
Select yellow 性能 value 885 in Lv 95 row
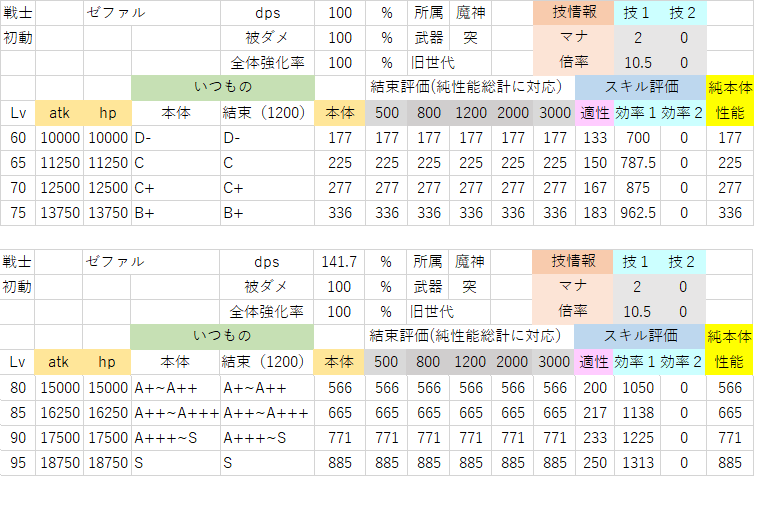[730, 463]
